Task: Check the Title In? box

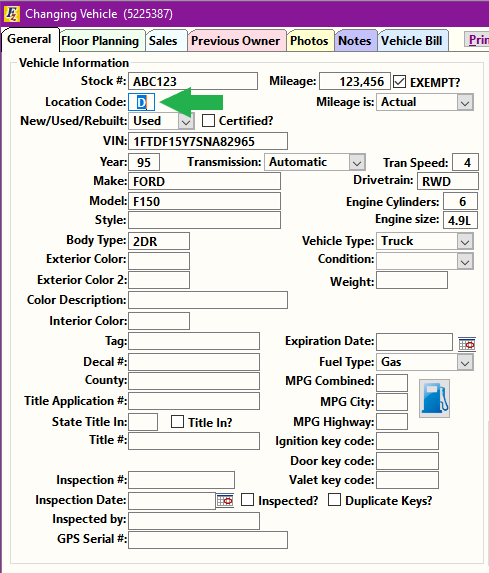Action: pyautogui.click(x=177, y=421)
